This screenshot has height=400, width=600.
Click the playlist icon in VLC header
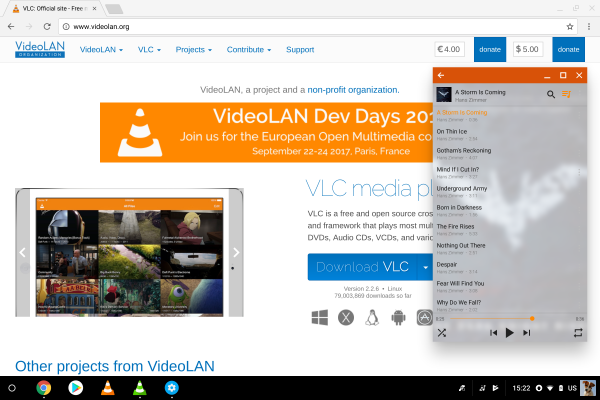pos(567,94)
